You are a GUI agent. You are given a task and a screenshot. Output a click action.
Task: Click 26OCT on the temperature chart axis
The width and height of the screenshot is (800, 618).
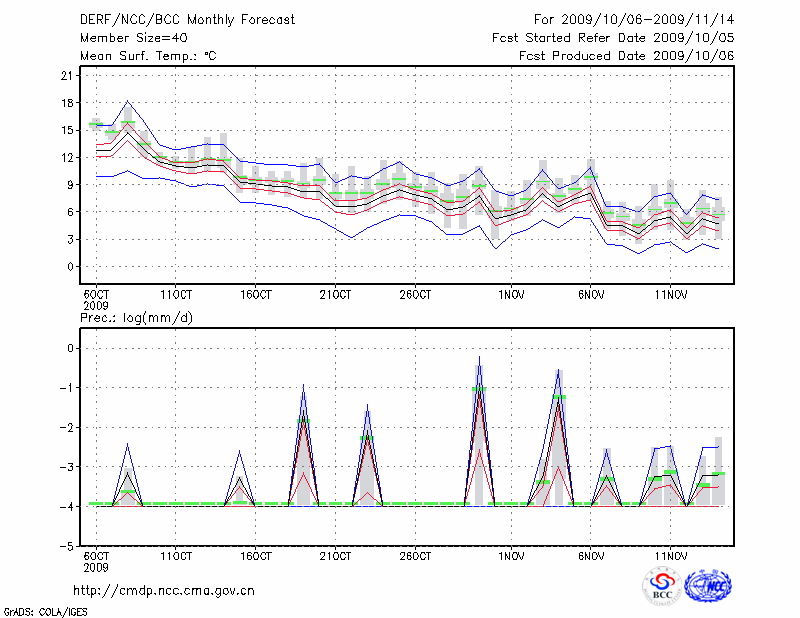tap(415, 294)
